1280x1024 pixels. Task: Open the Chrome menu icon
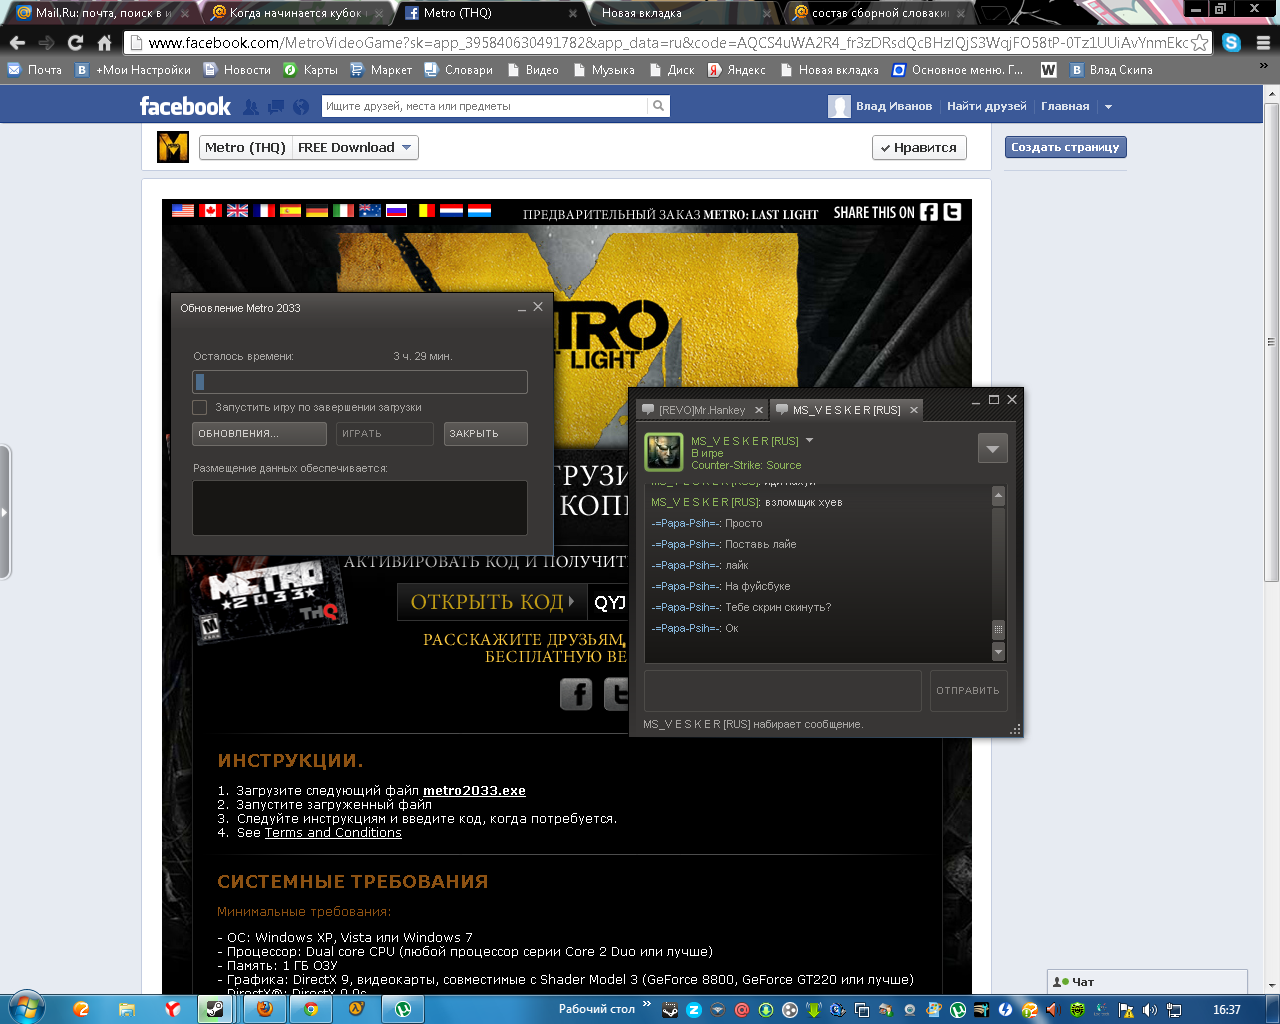[x=1263, y=43]
